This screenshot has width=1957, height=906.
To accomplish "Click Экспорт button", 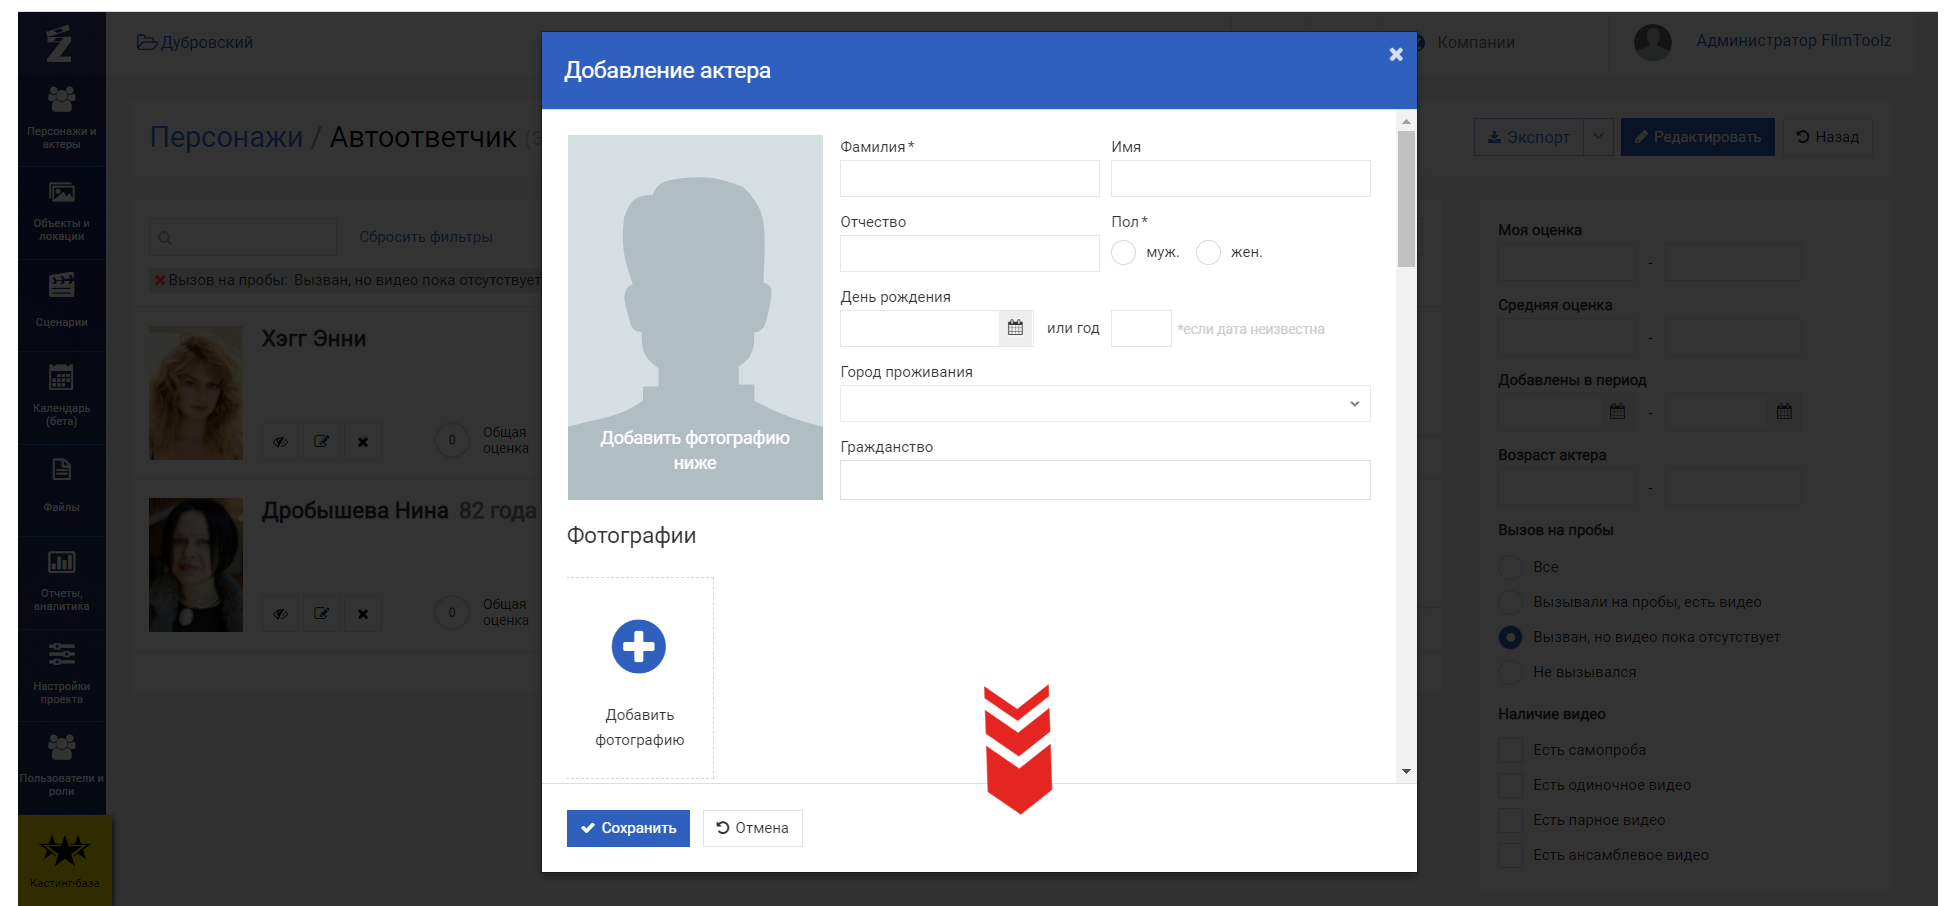I will click(x=1529, y=137).
